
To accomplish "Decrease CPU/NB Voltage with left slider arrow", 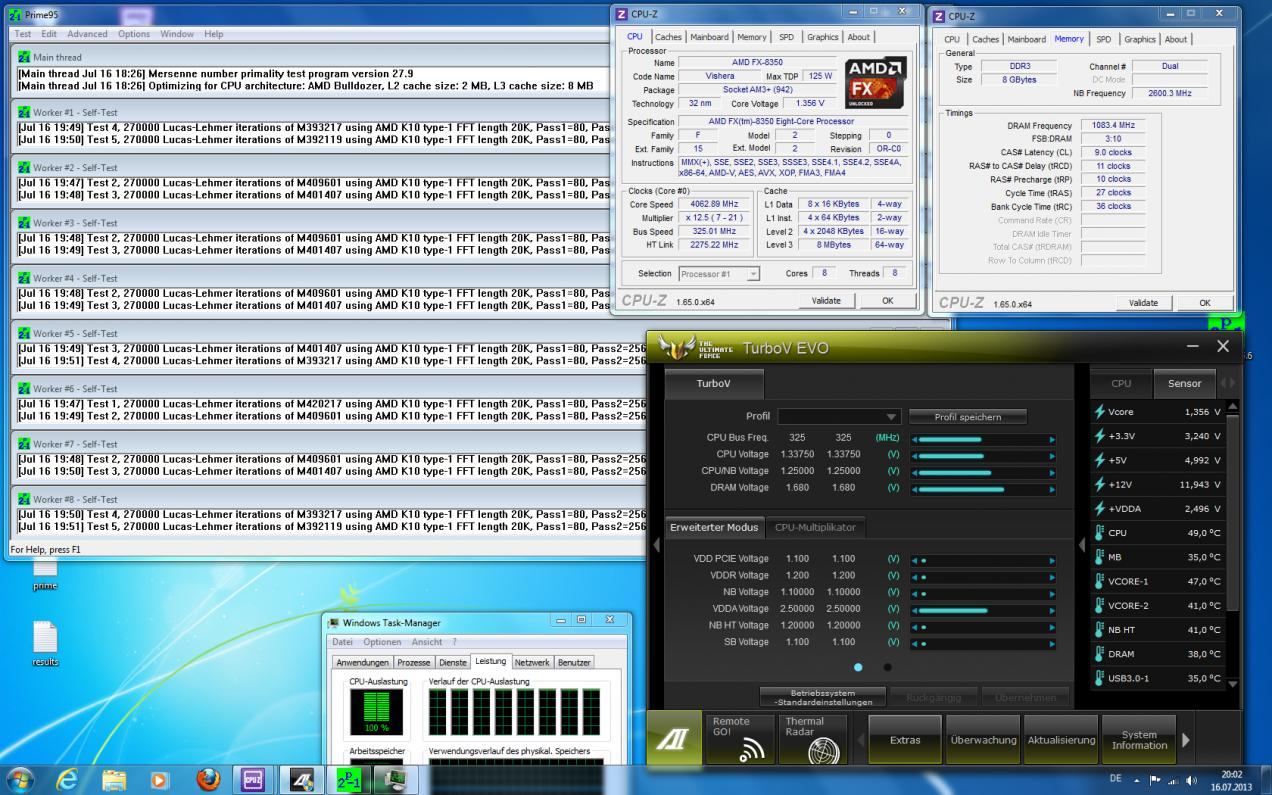I will click(914, 472).
